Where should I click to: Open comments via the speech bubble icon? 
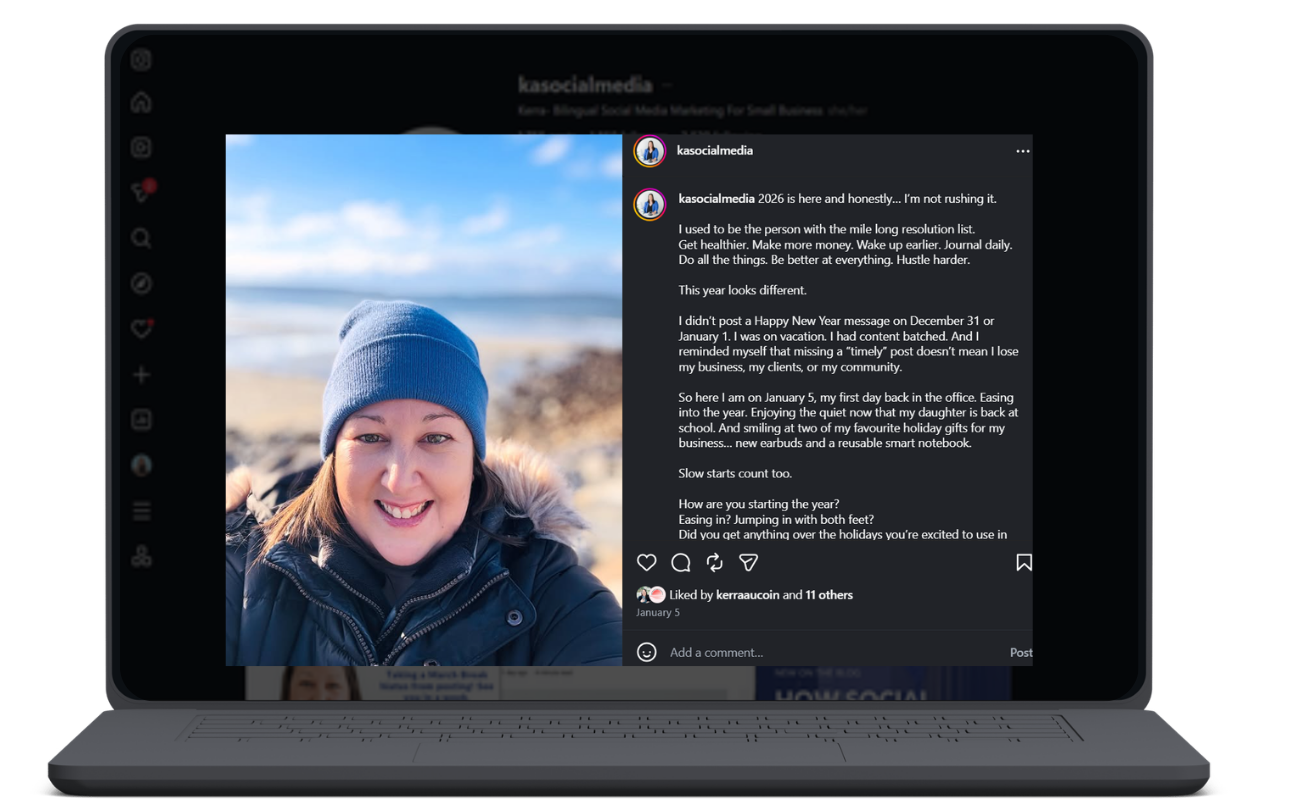[680, 563]
